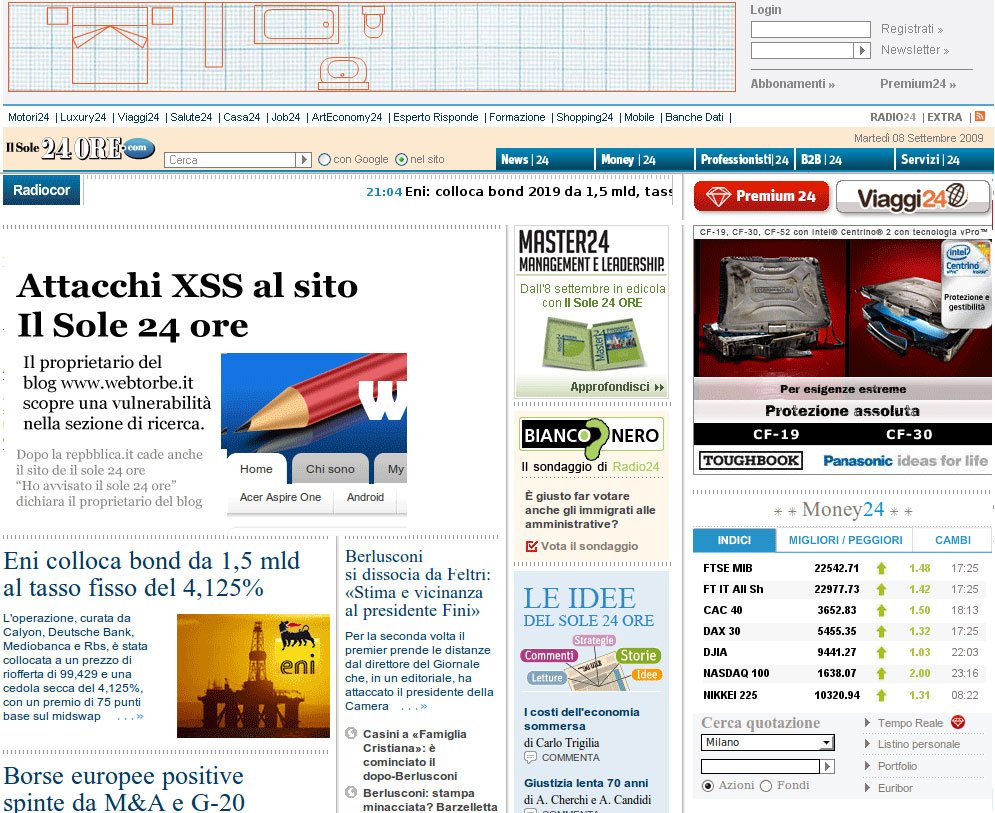Click the DAX 30 green up arrow
This screenshot has width=995, height=813.
pyautogui.click(x=881, y=631)
